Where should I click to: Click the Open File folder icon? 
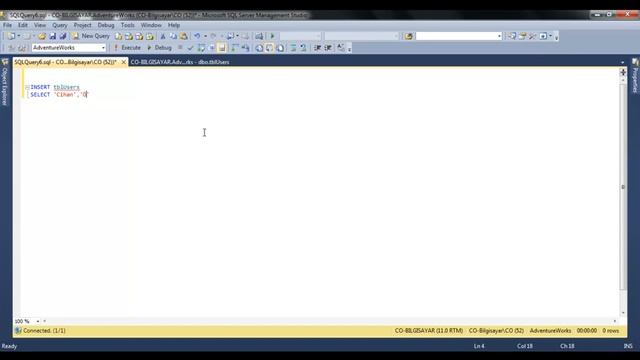tap(42, 36)
